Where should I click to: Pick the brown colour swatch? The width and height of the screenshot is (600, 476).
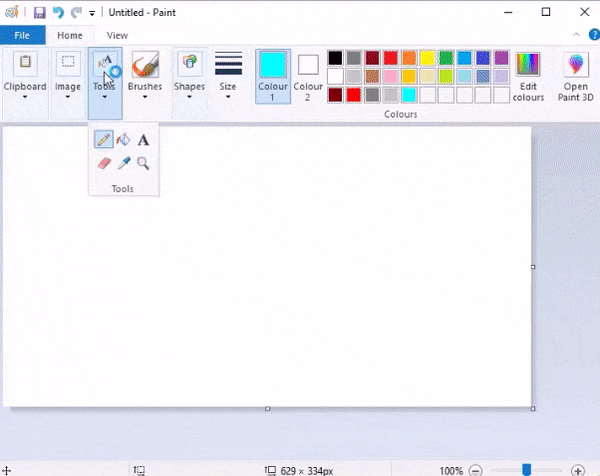(372, 77)
